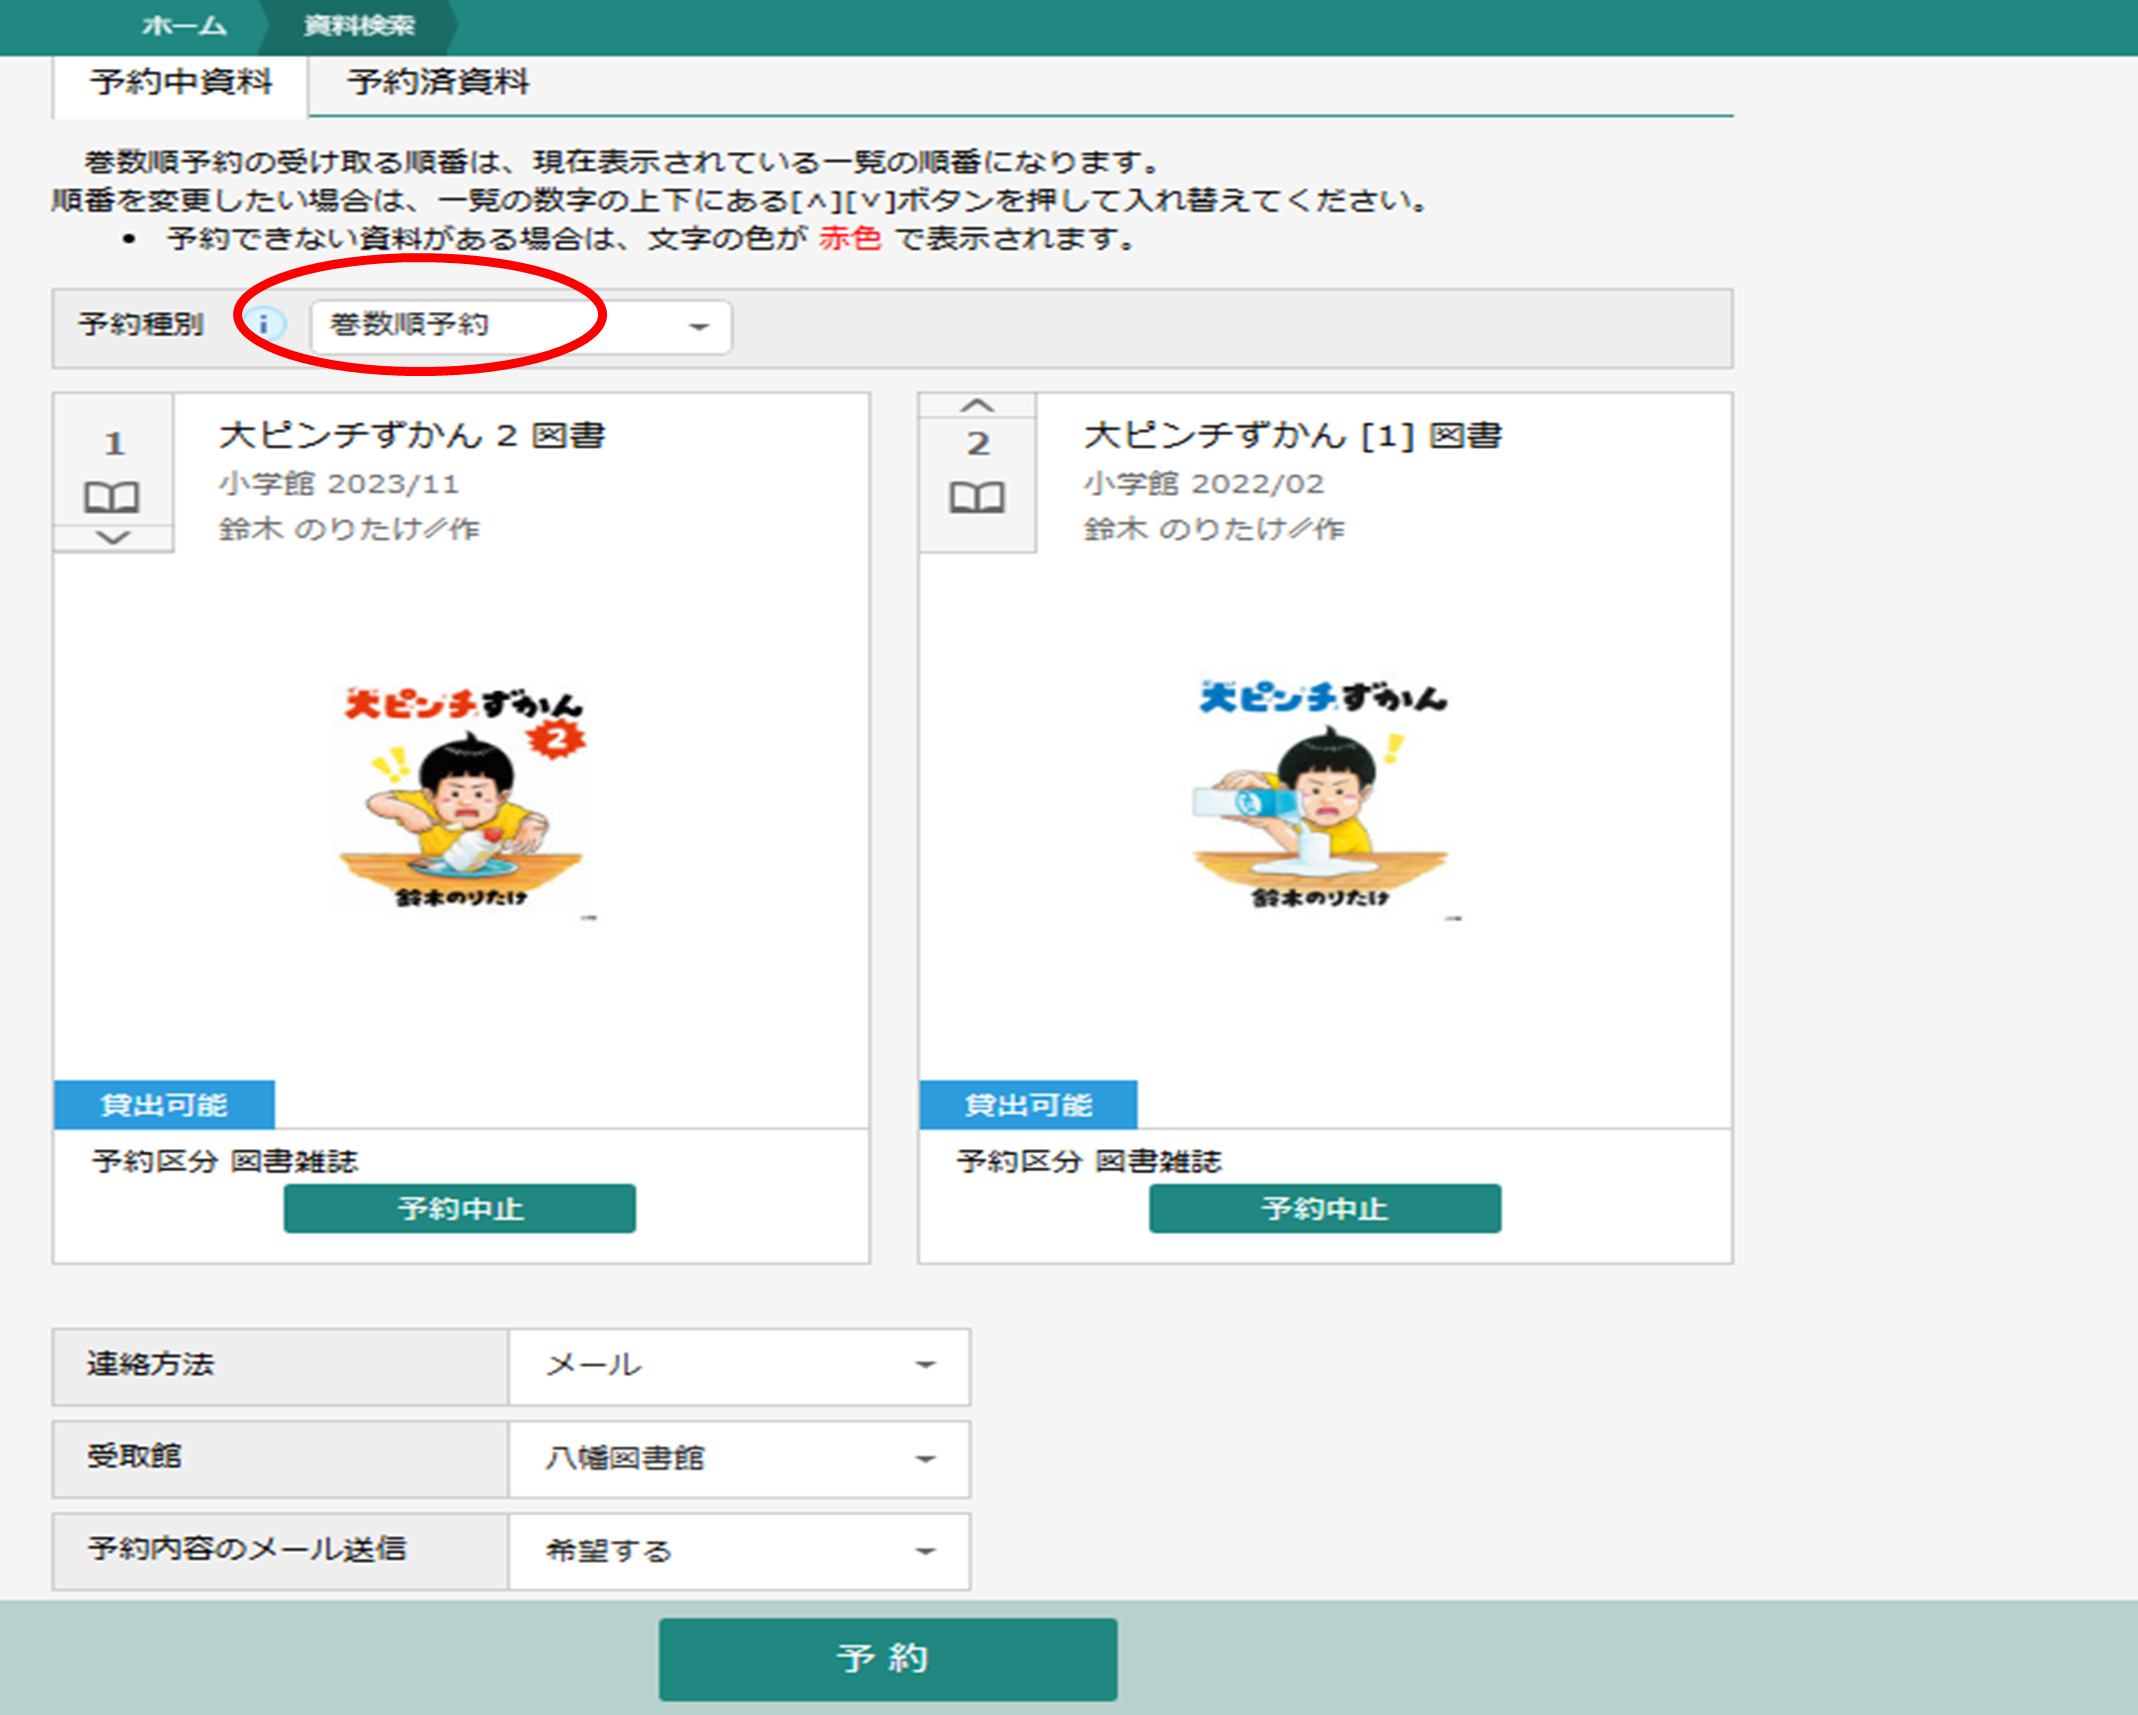Open the 巻数順予約 reservation type dropdown
The width and height of the screenshot is (2138, 1715).
[521, 326]
